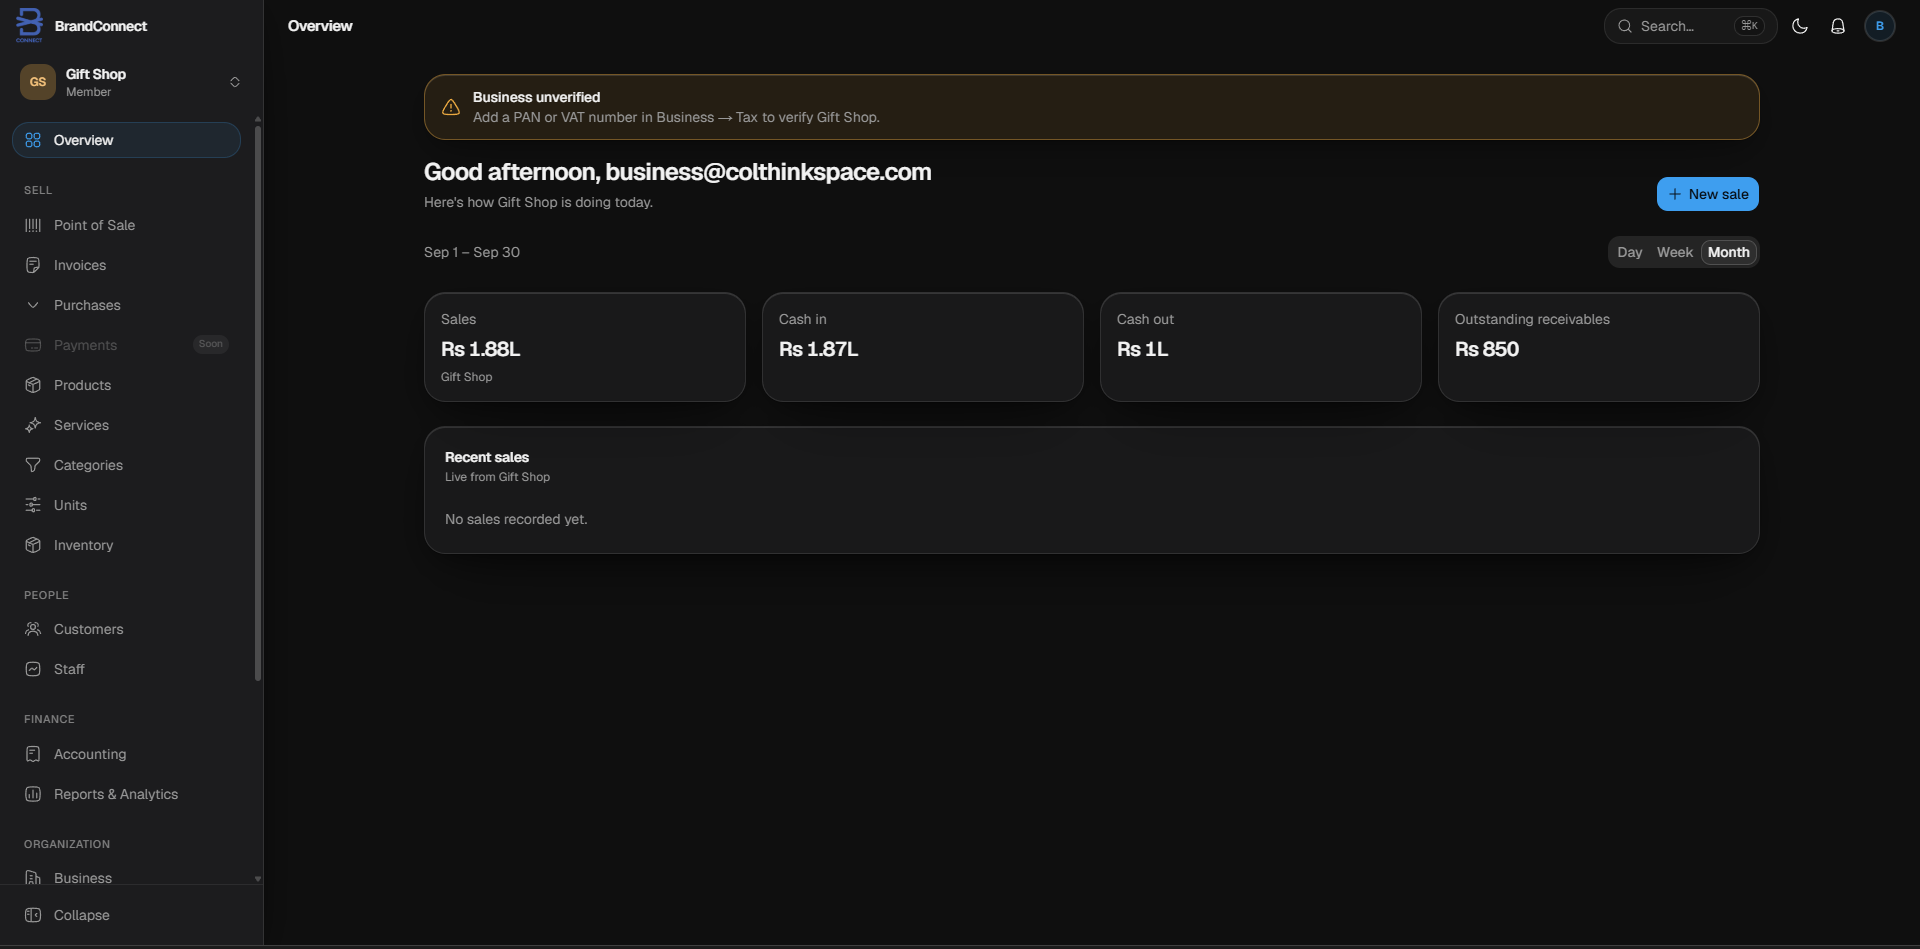
Task: Click the New sale button
Action: (x=1708, y=194)
